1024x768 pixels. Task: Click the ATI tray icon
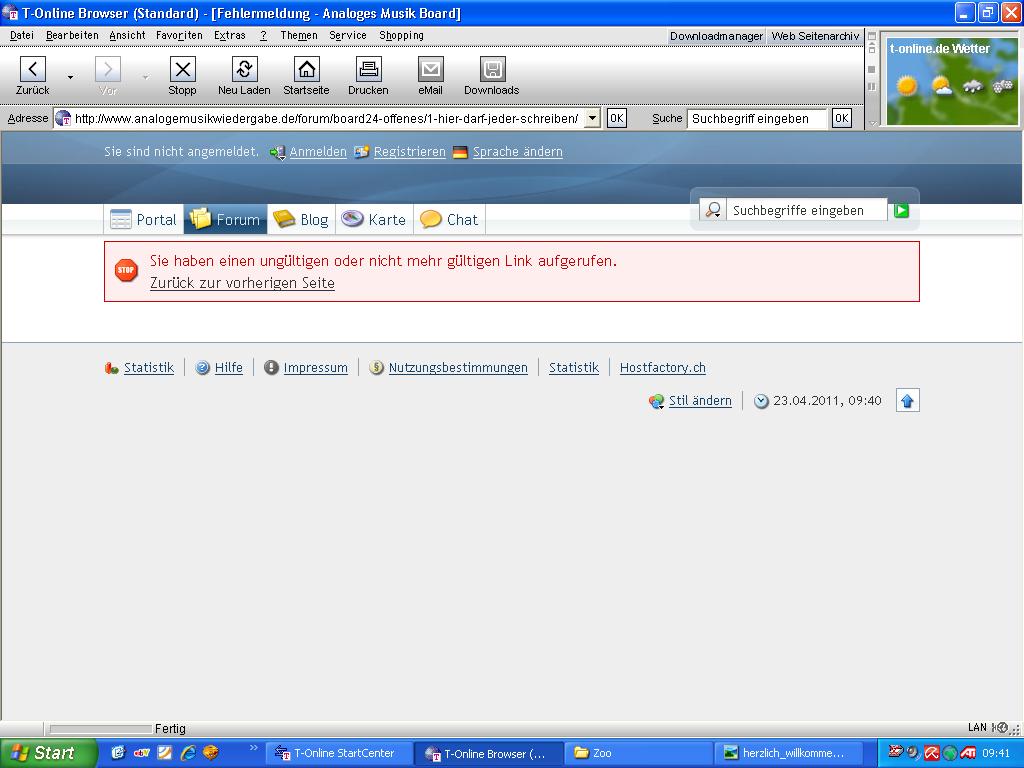tap(968, 753)
